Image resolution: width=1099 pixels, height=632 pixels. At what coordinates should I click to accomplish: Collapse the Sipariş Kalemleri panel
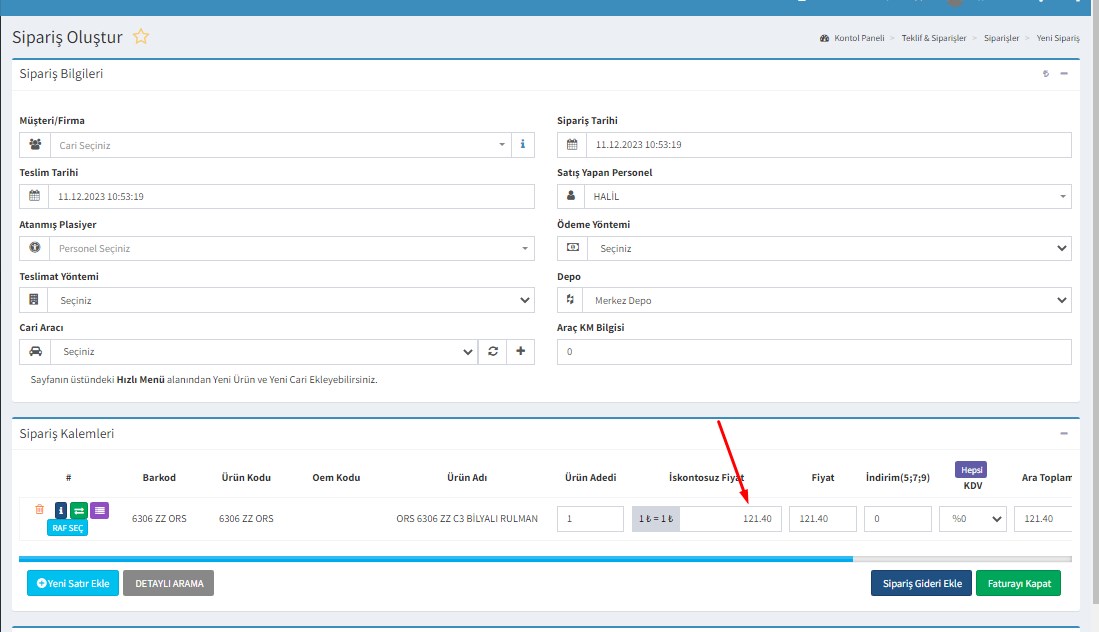pos(1064,433)
